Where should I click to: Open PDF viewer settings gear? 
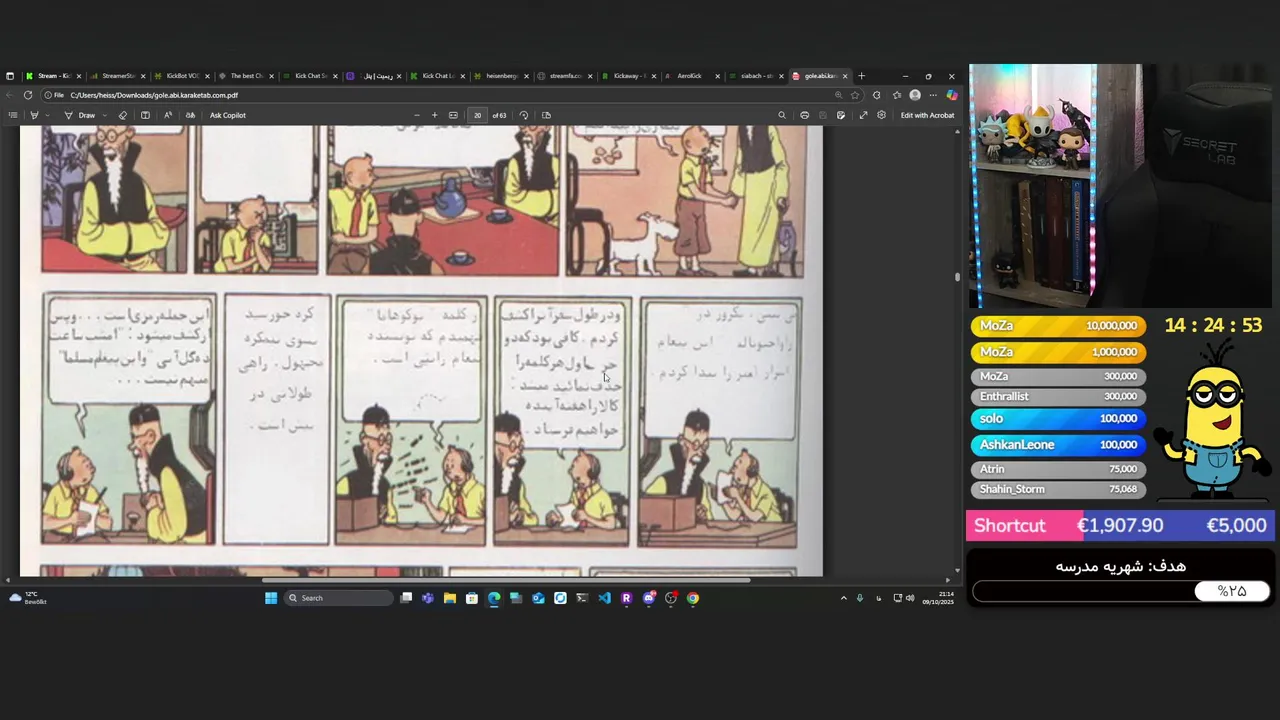[x=881, y=115]
